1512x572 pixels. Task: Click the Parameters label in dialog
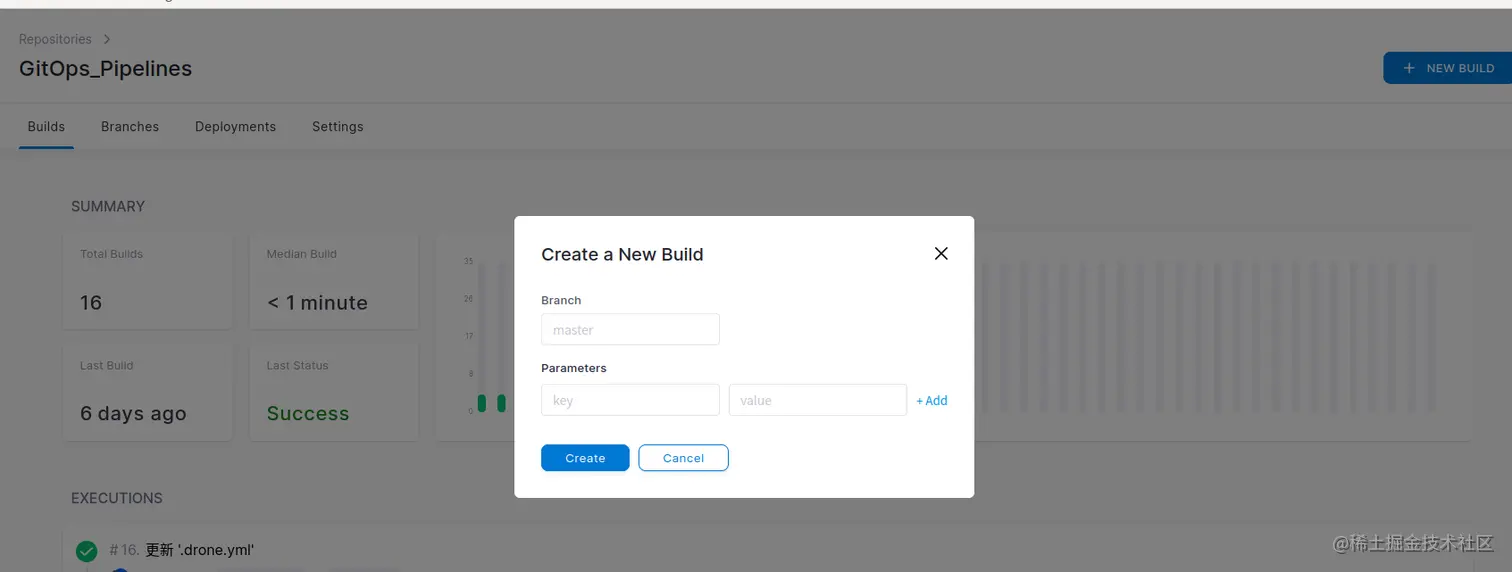coord(574,368)
